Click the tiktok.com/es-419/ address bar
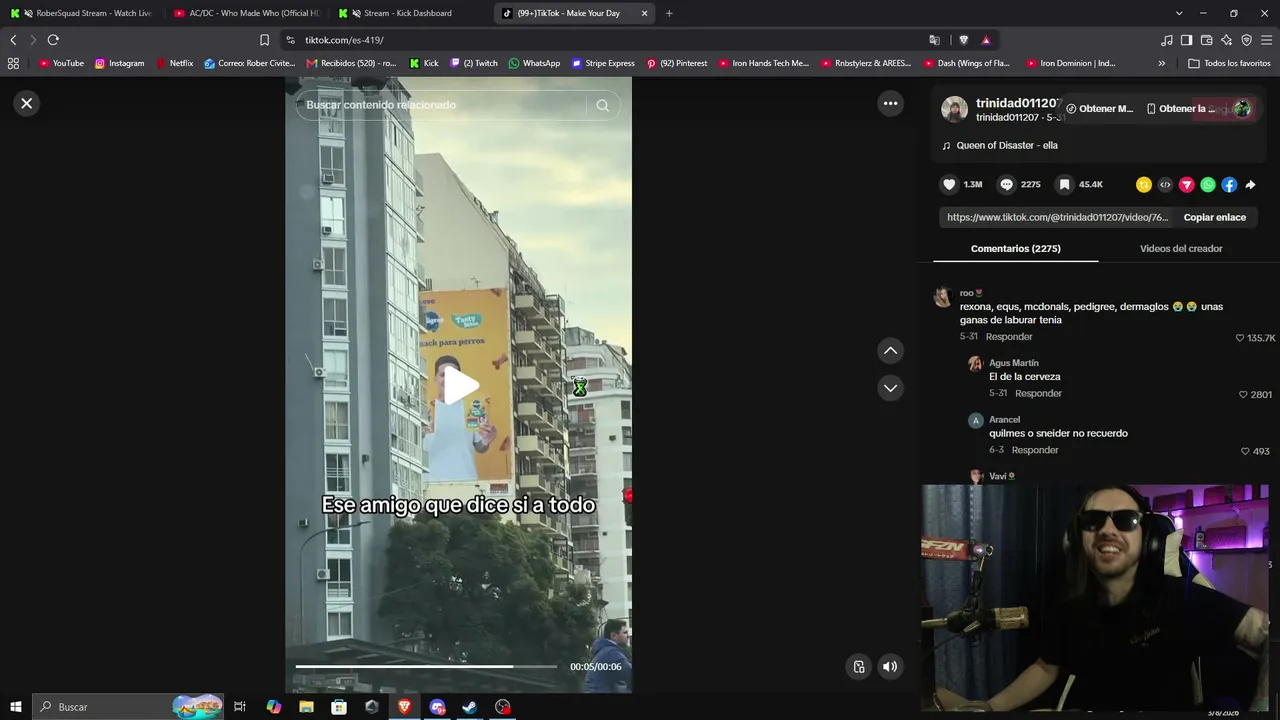This screenshot has height=720, width=1280. pyautogui.click(x=600, y=40)
